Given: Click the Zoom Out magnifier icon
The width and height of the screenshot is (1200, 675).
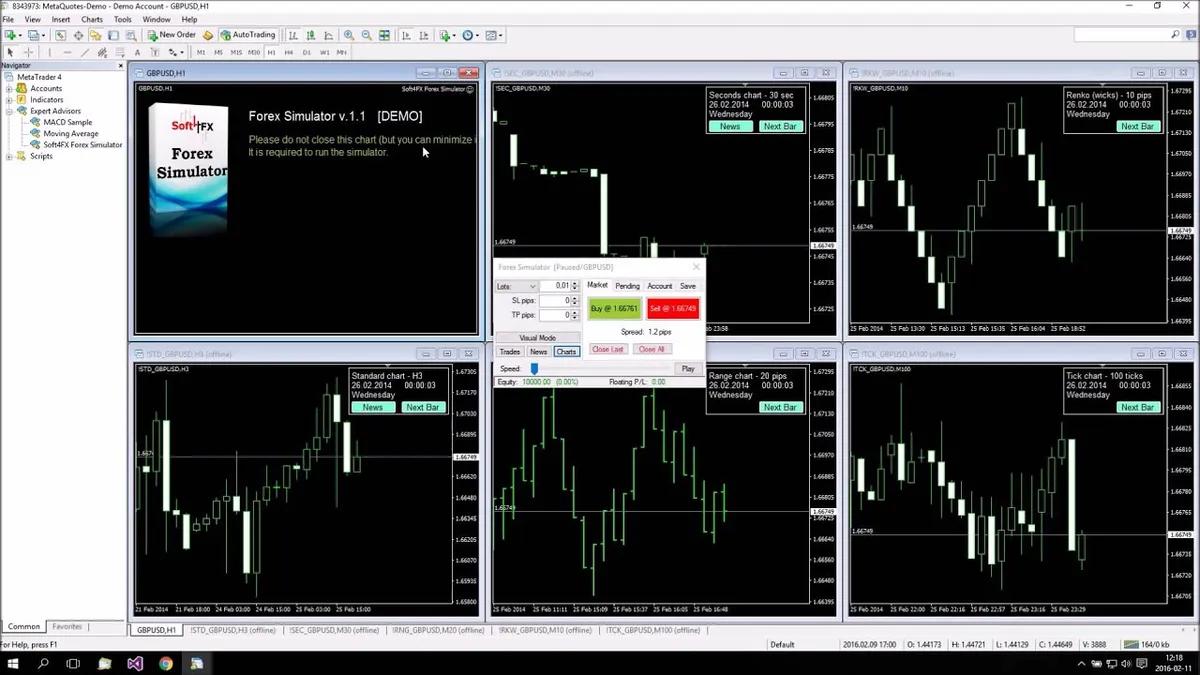Looking at the screenshot, I should click(366, 35).
